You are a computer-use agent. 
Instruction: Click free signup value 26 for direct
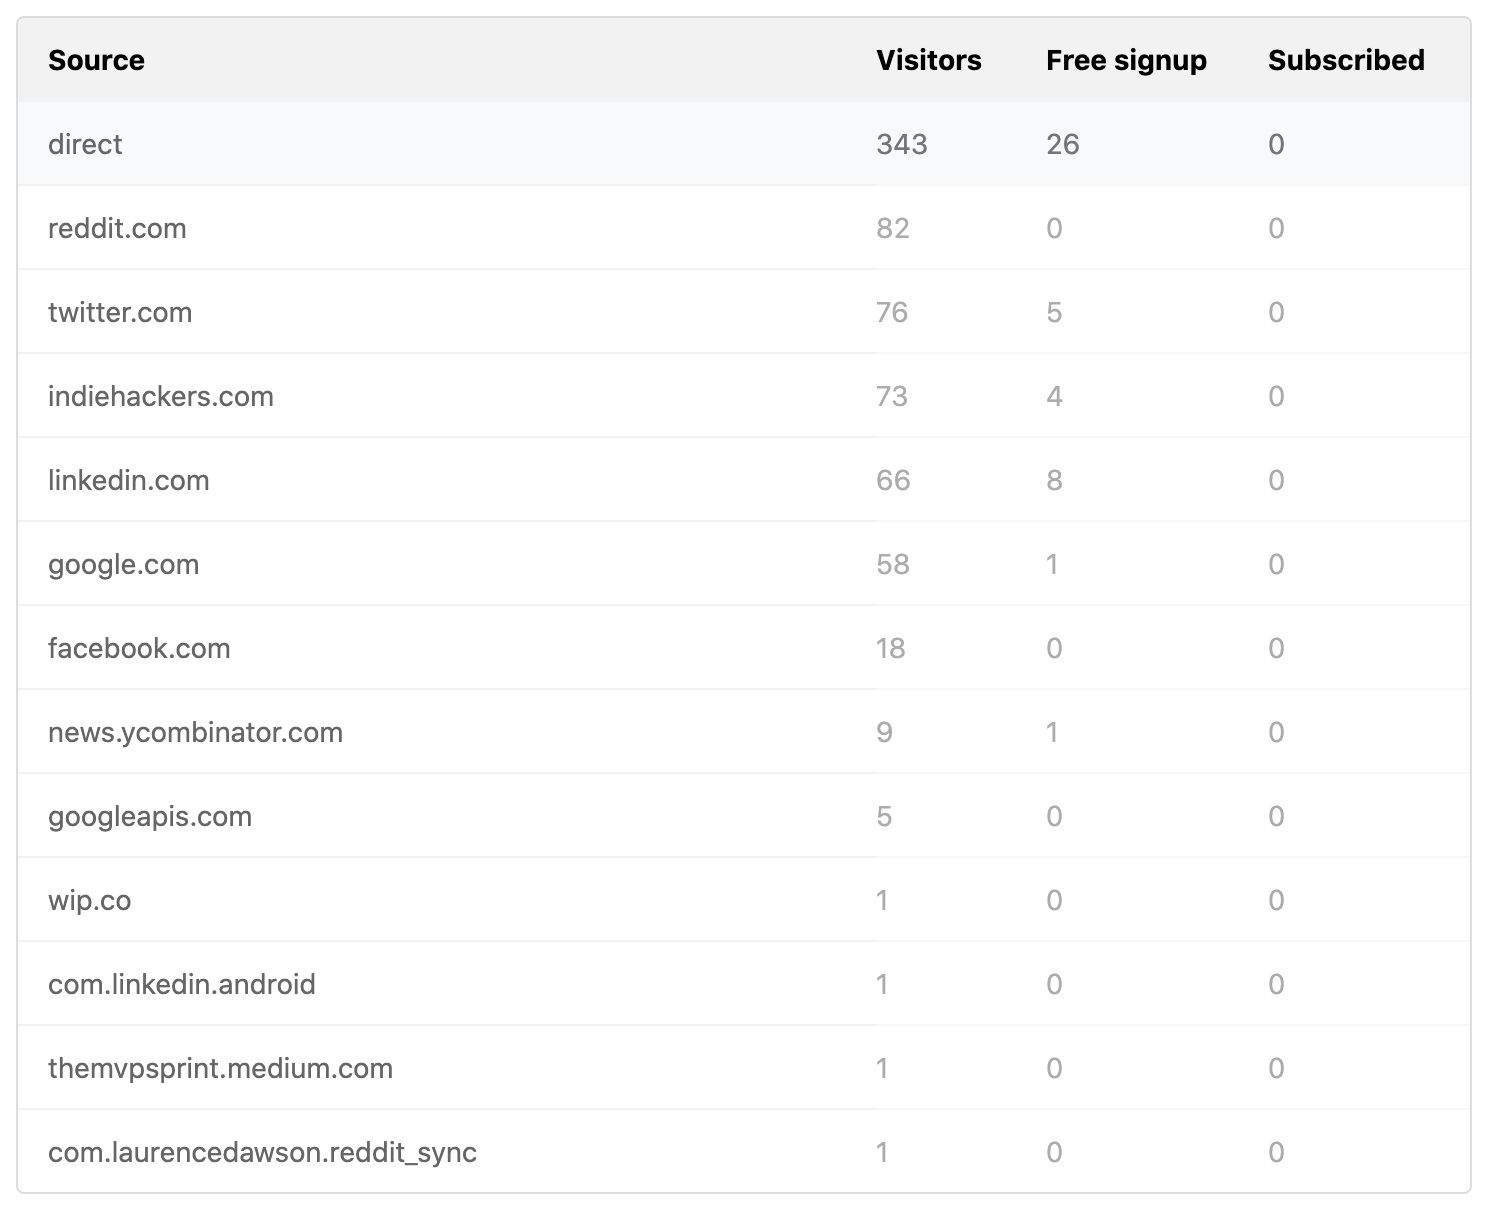point(1063,144)
